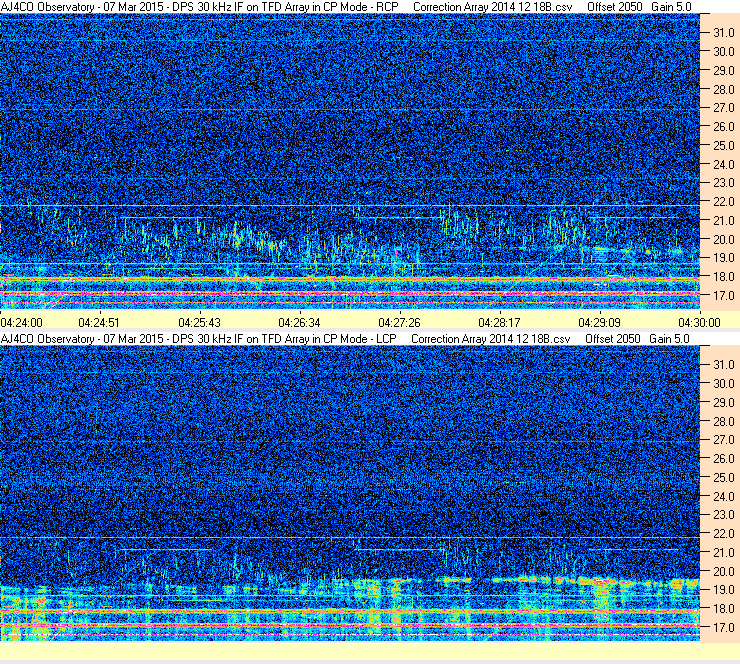740x664 pixels.
Task: Pick the 26.0 frequency label on LCP plot
Action: 723,459
